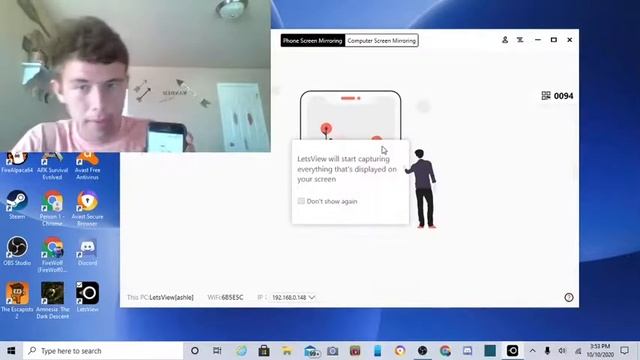
Task: Click the microphone tray icon
Action: pos(547,351)
